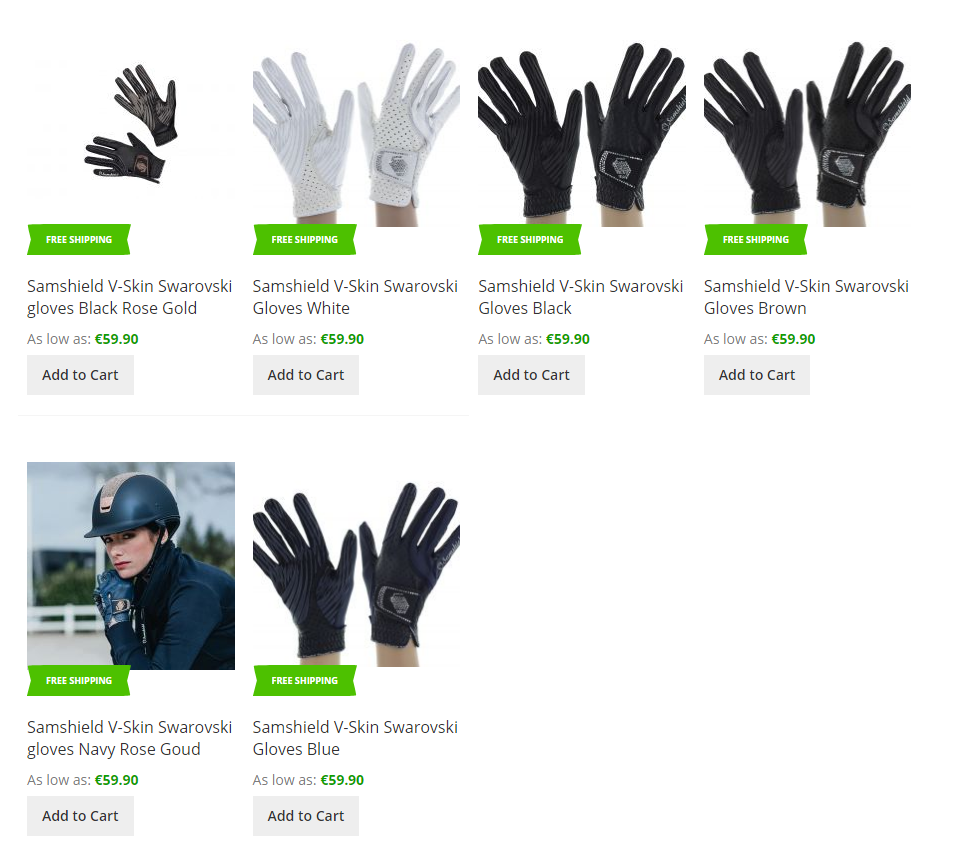Add Navy Rose Goud gloves to cart
Viewport: 955px width, 844px height.
pyautogui.click(x=80, y=816)
